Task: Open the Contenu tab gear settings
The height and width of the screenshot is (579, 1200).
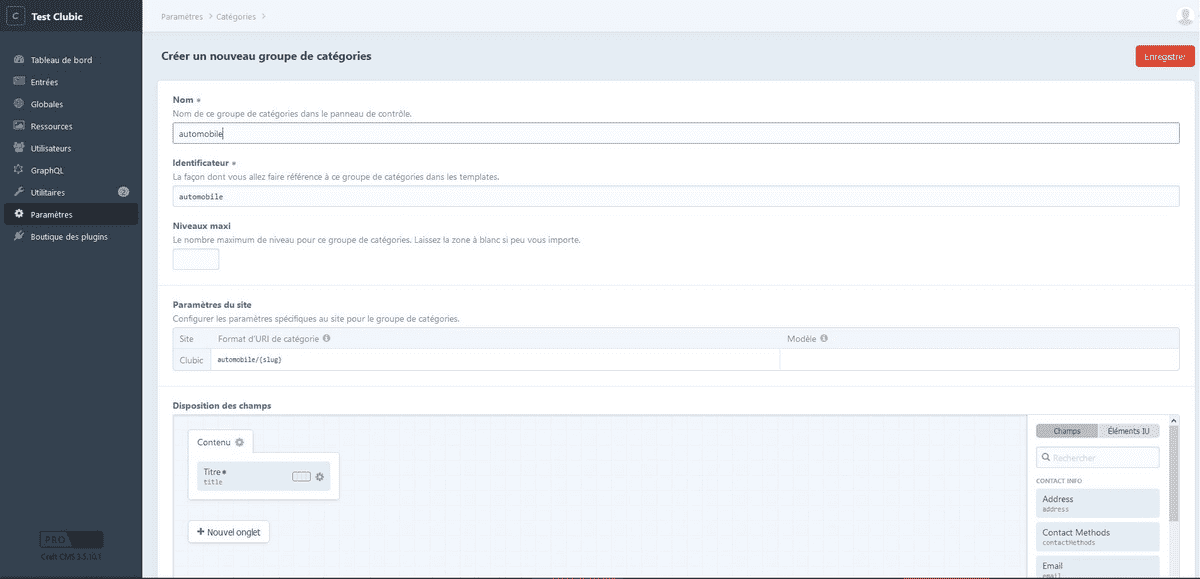Action: tap(240, 442)
